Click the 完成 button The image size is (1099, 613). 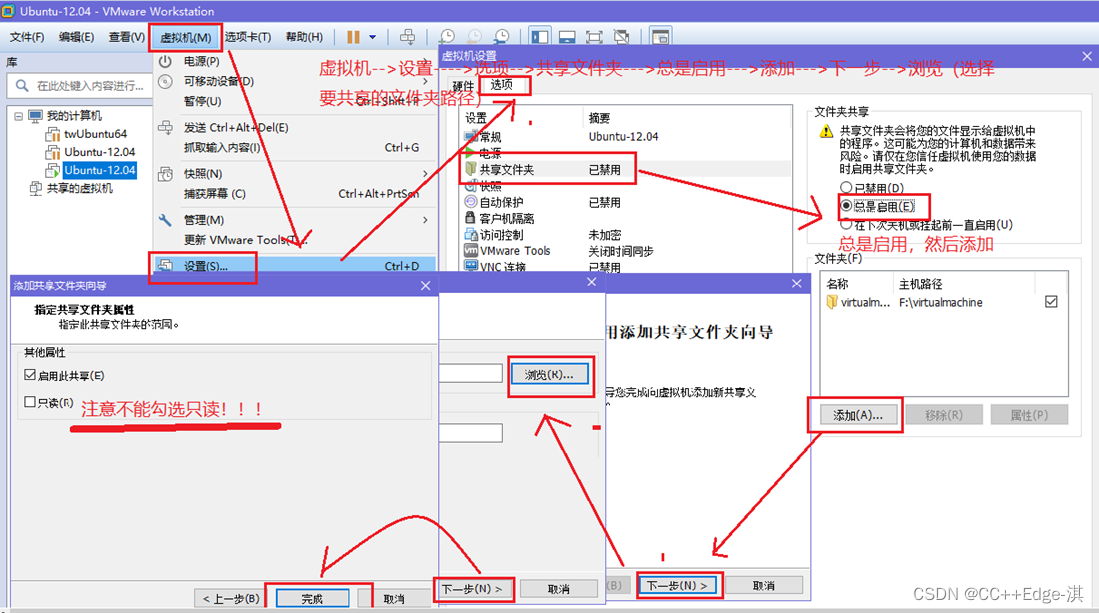coord(312,598)
